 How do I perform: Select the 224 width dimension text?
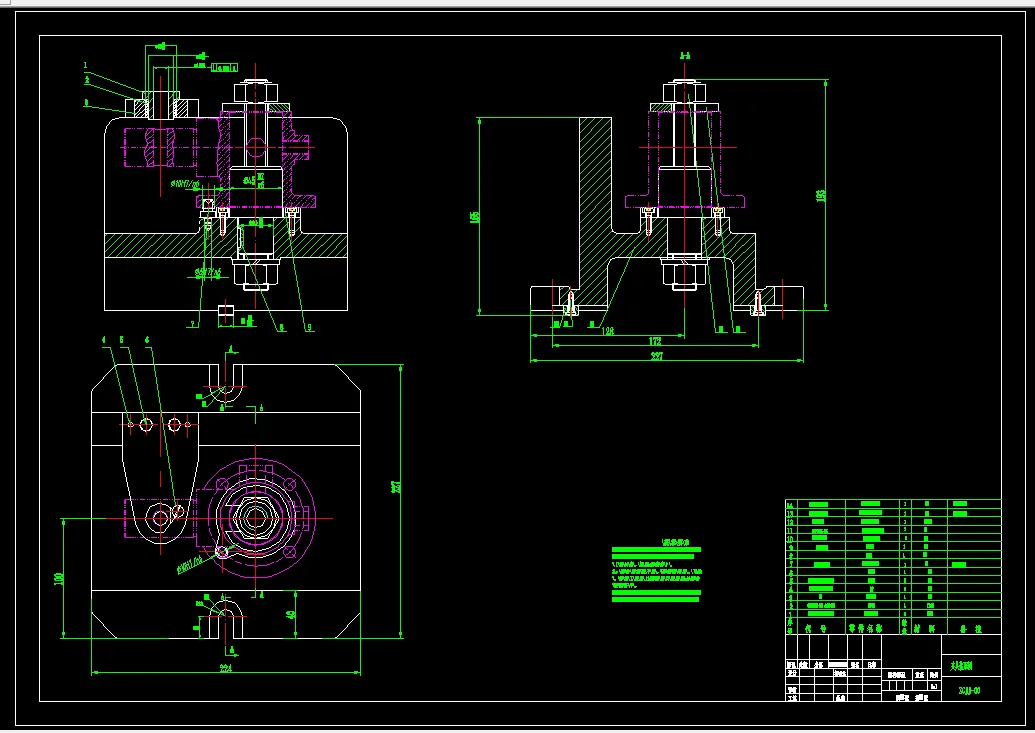point(226,668)
